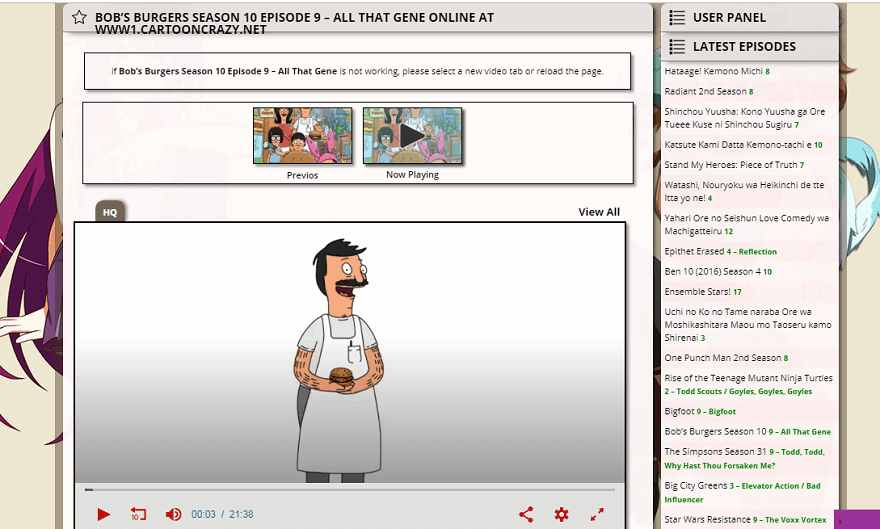Rewind video 10 seconds
Screen dimensions: 880x529
click(x=138, y=514)
